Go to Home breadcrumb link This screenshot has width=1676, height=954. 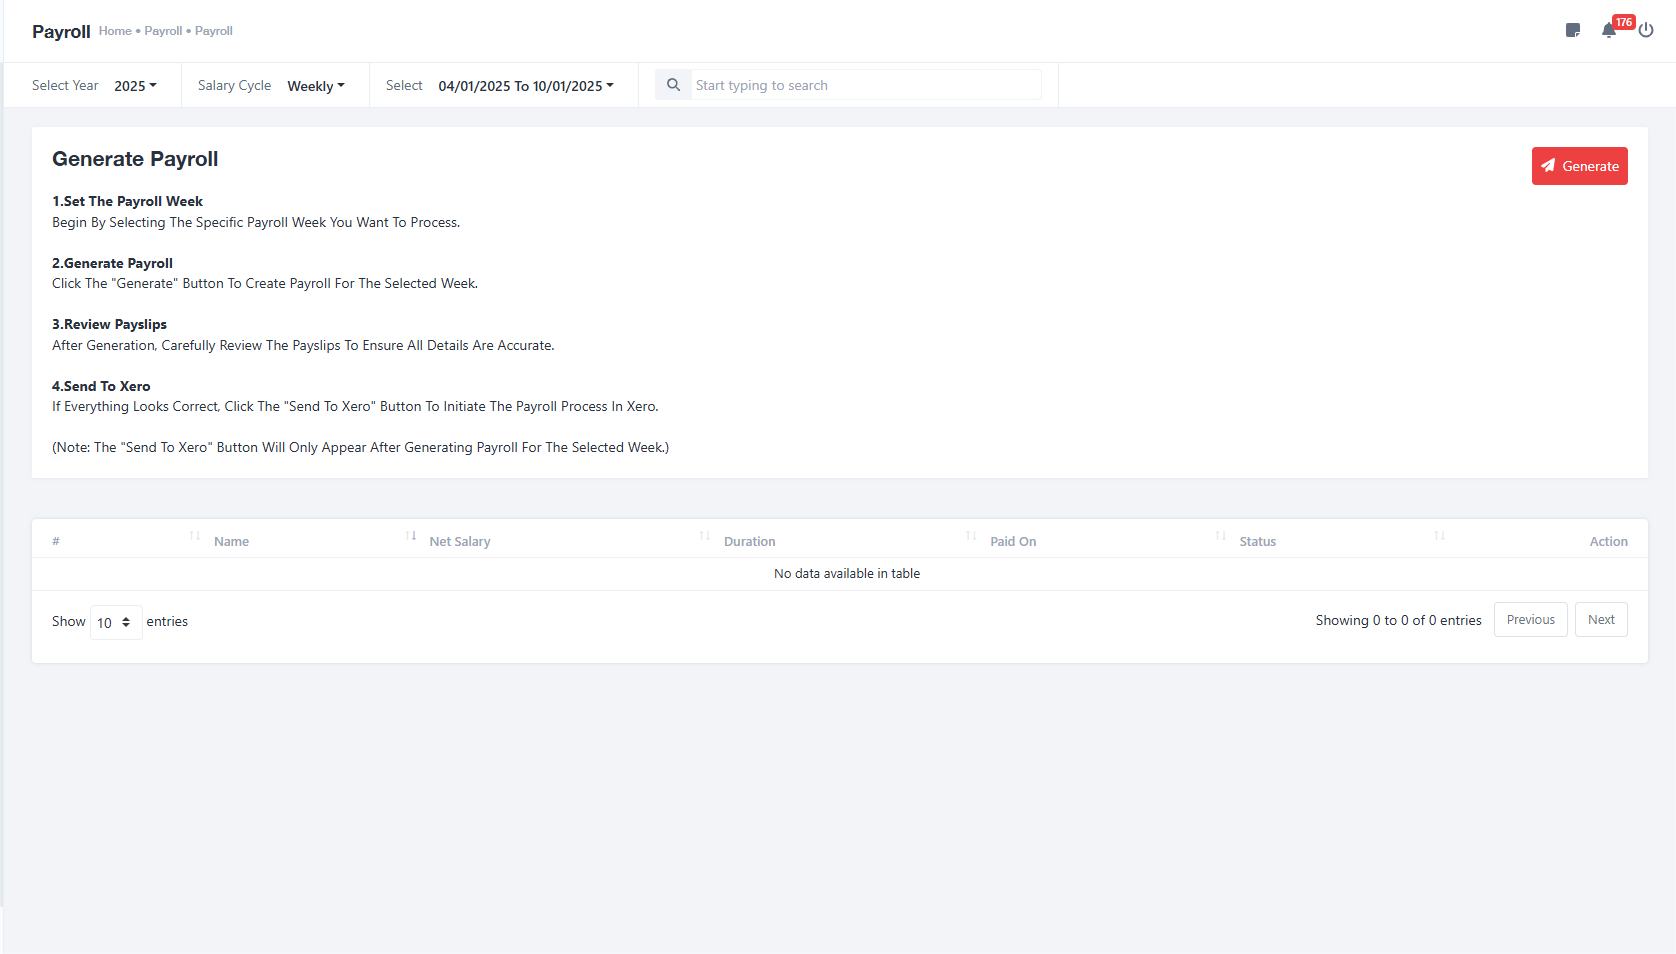[x=115, y=31]
